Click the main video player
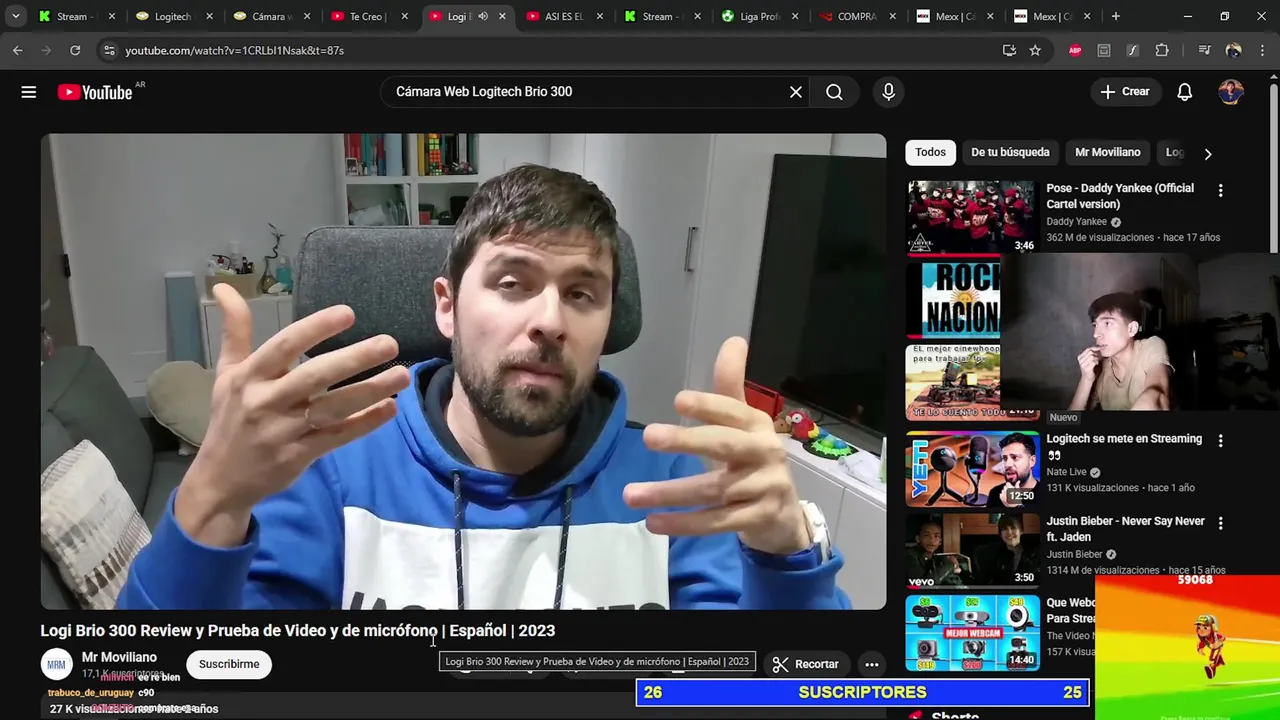This screenshot has height=720, width=1280. [463, 371]
